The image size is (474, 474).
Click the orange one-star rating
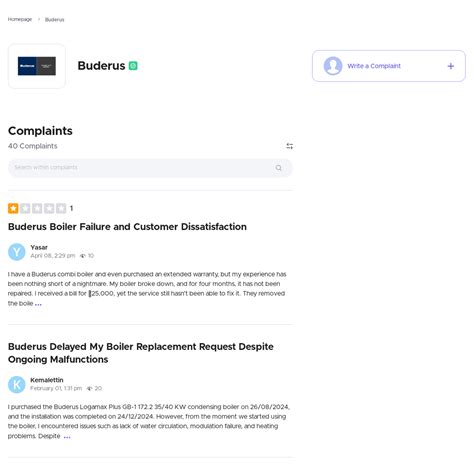(13, 208)
